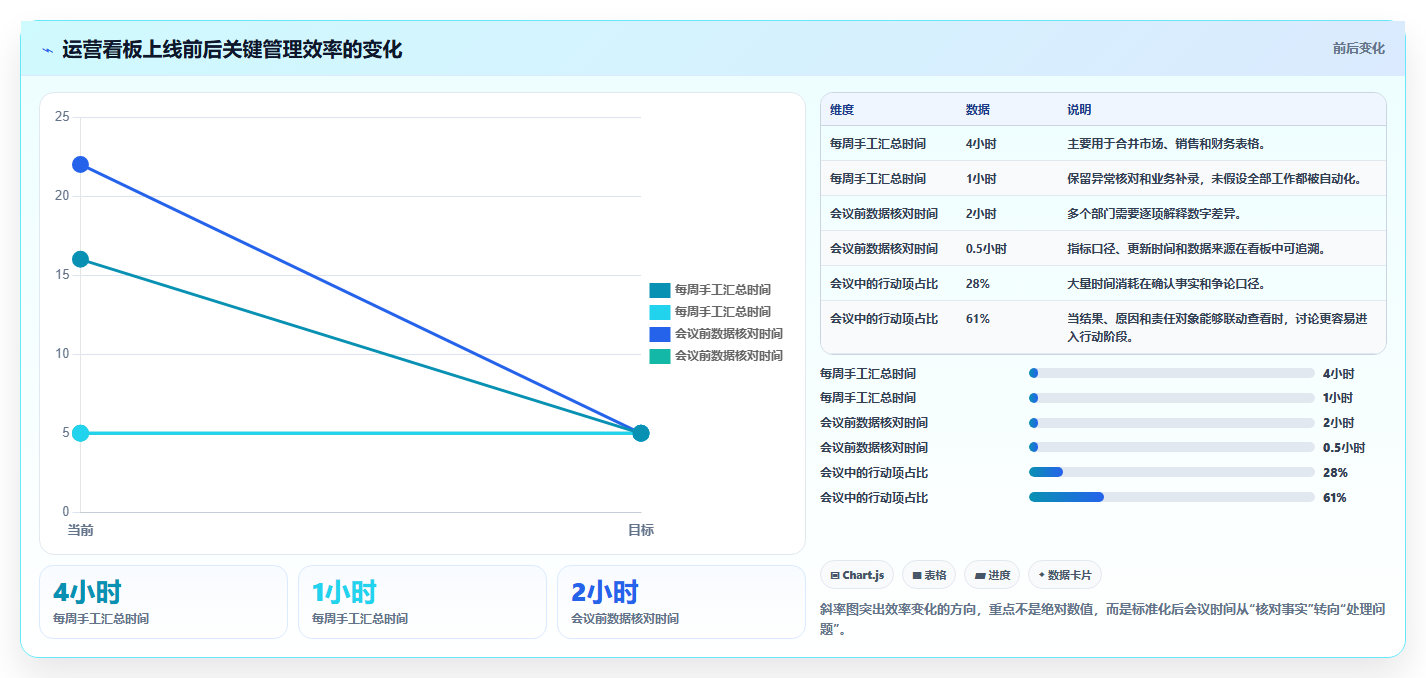Click the data point above the 目标 label
The image size is (1426, 678).
(x=641, y=433)
